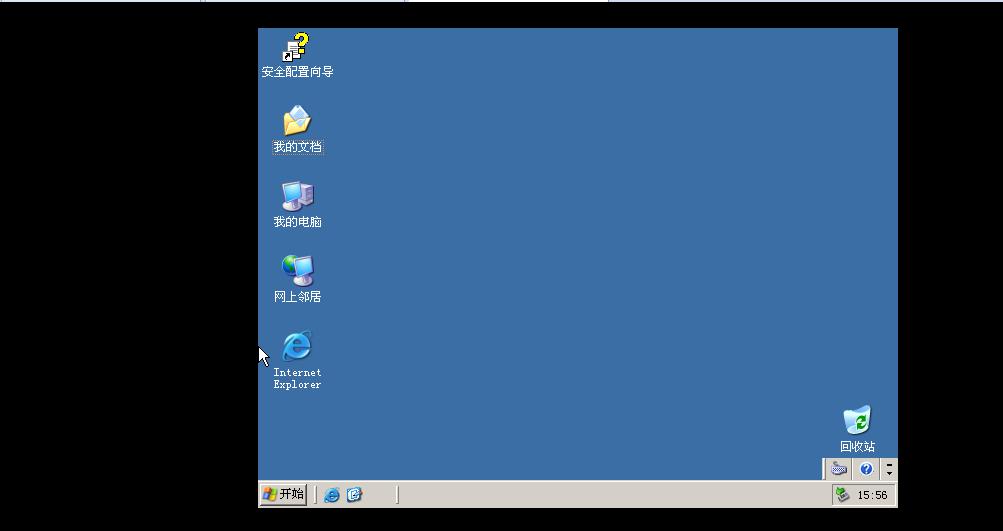Click the 回收站 text label
This screenshot has width=1003, height=531.
[x=857, y=447]
